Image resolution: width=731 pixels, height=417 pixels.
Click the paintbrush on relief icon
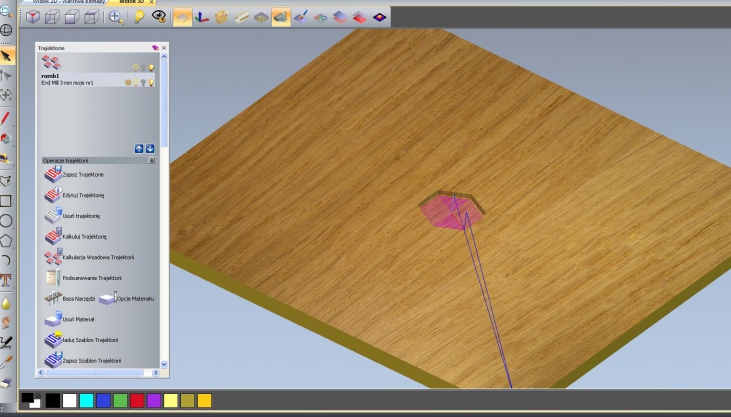301,17
